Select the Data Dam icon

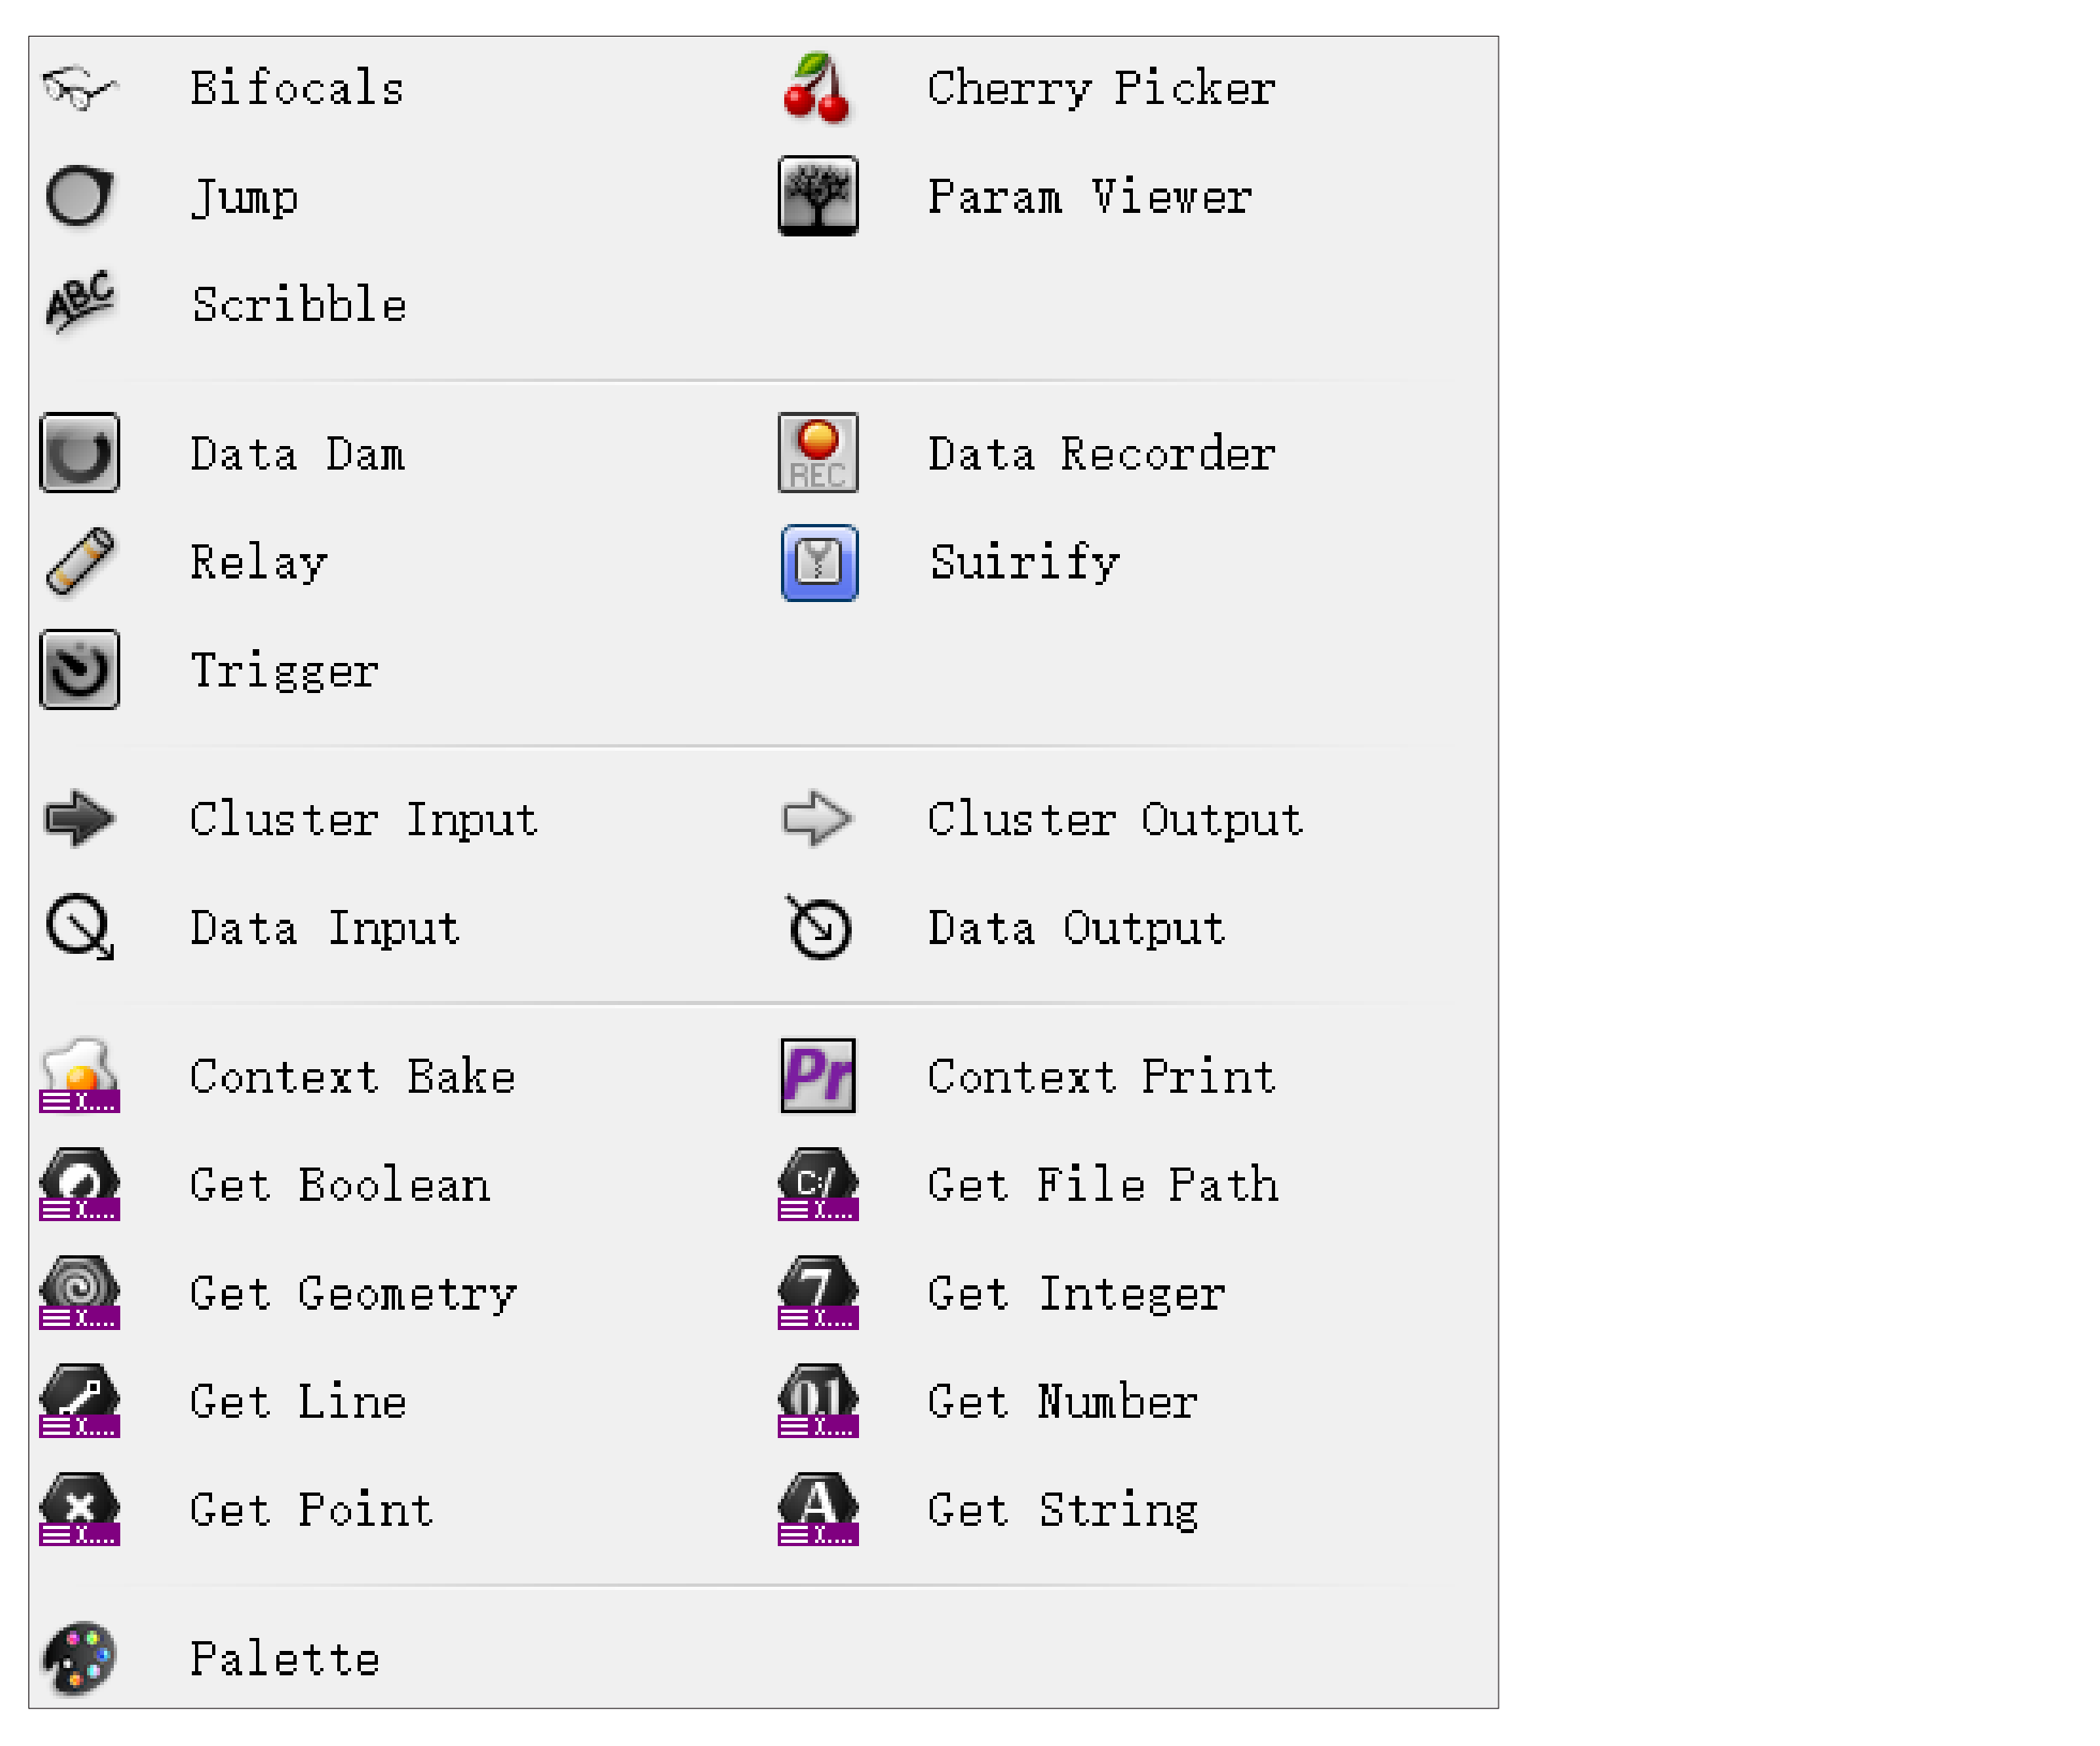[x=79, y=453]
